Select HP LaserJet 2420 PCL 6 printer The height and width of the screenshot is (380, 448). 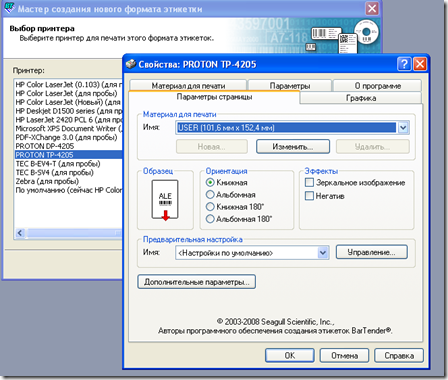pyautogui.click(x=69, y=120)
